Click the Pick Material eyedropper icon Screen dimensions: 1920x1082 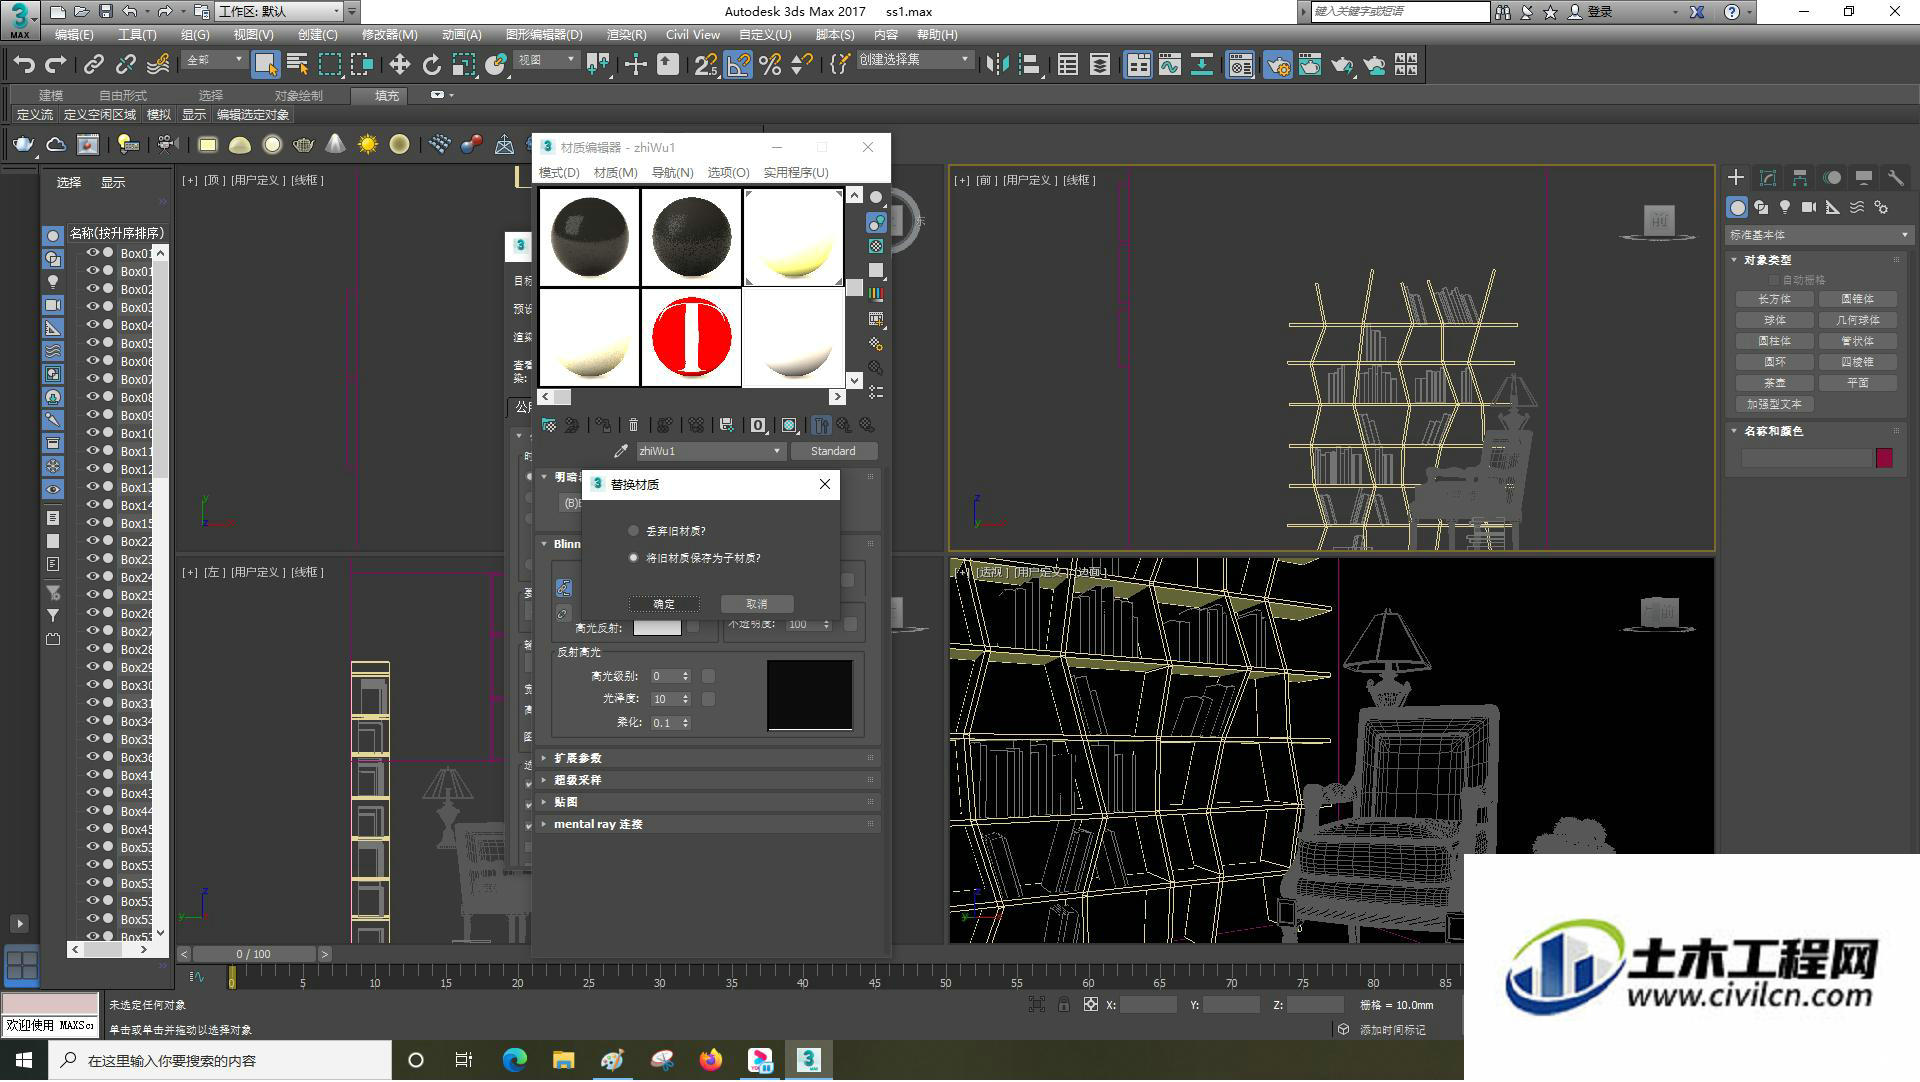click(x=621, y=451)
